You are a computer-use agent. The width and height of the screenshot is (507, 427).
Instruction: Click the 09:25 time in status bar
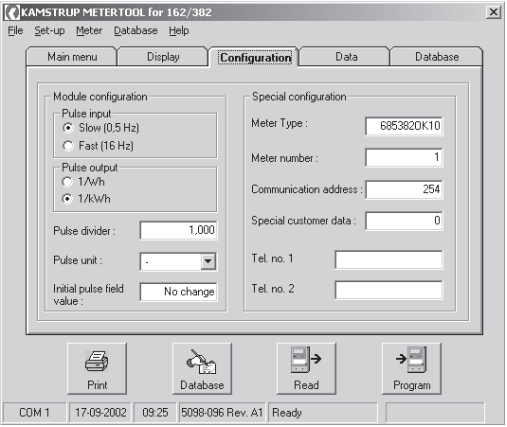tap(155, 413)
